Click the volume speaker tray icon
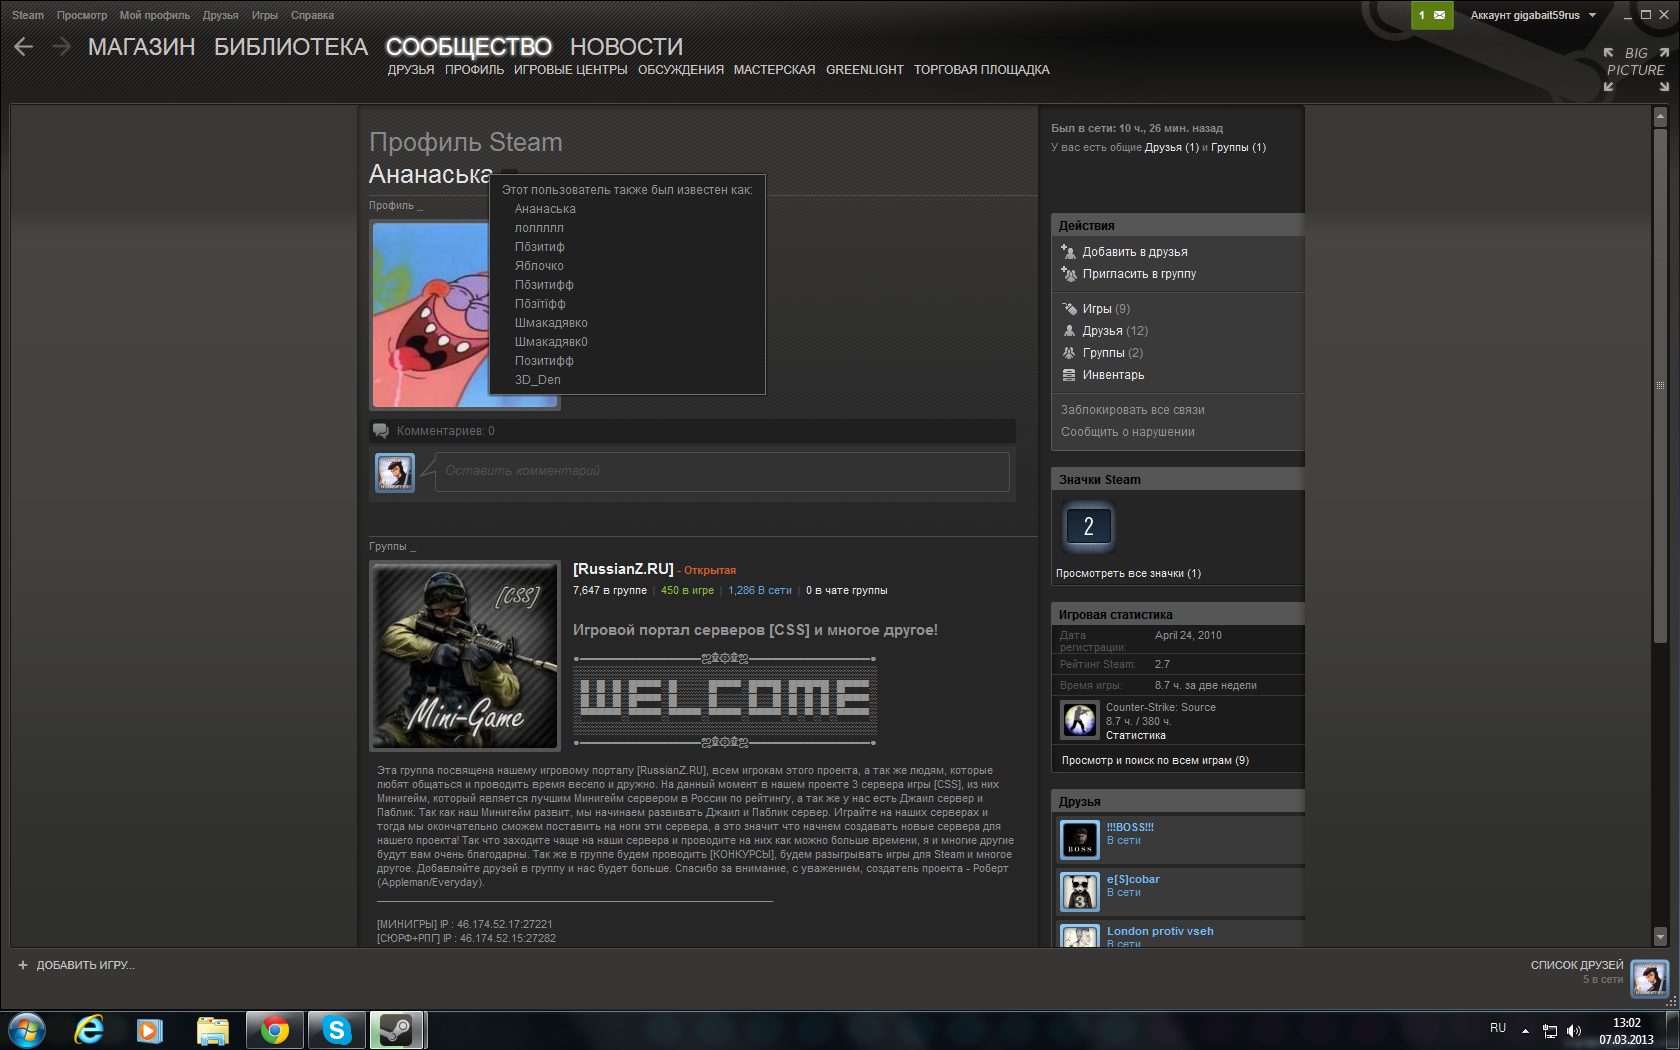 point(1574,1031)
